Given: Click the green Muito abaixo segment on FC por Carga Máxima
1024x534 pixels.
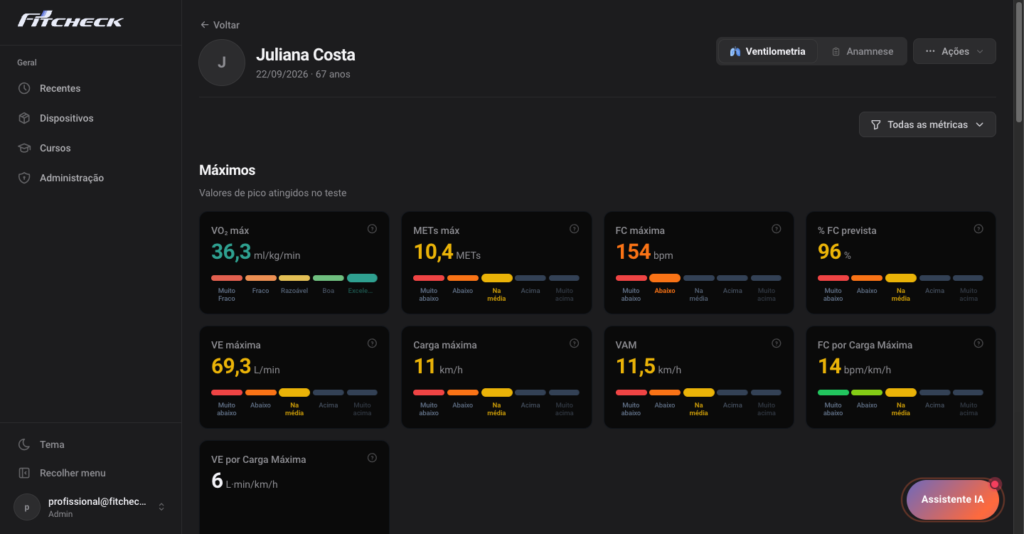Looking at the screenshot, I should 833,392.
